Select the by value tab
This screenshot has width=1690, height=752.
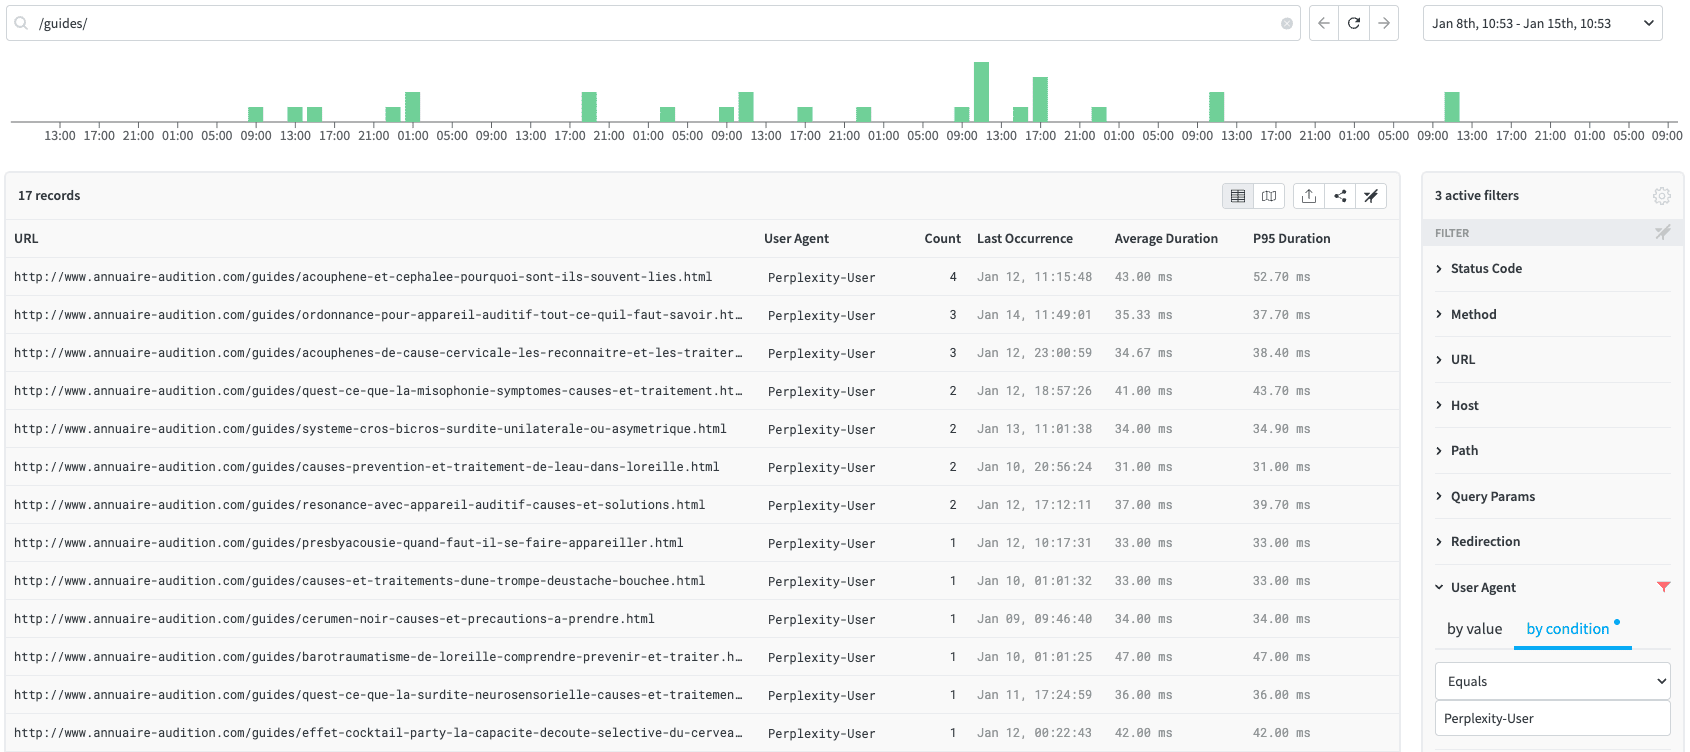pyautogui.click(x=1474, y=629)
